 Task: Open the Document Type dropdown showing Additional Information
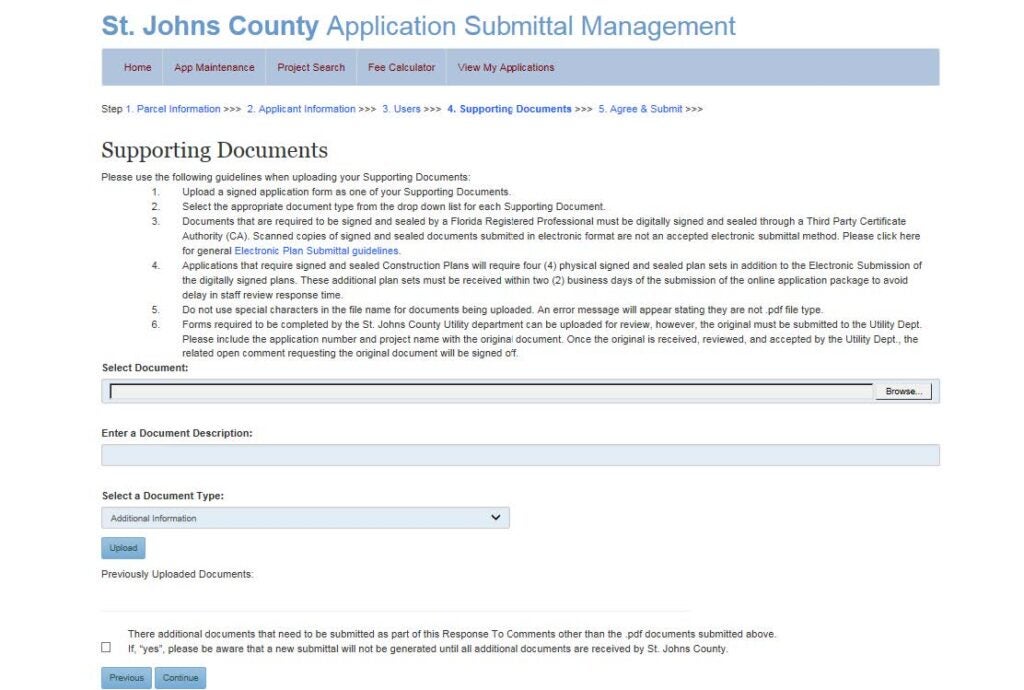305,517
